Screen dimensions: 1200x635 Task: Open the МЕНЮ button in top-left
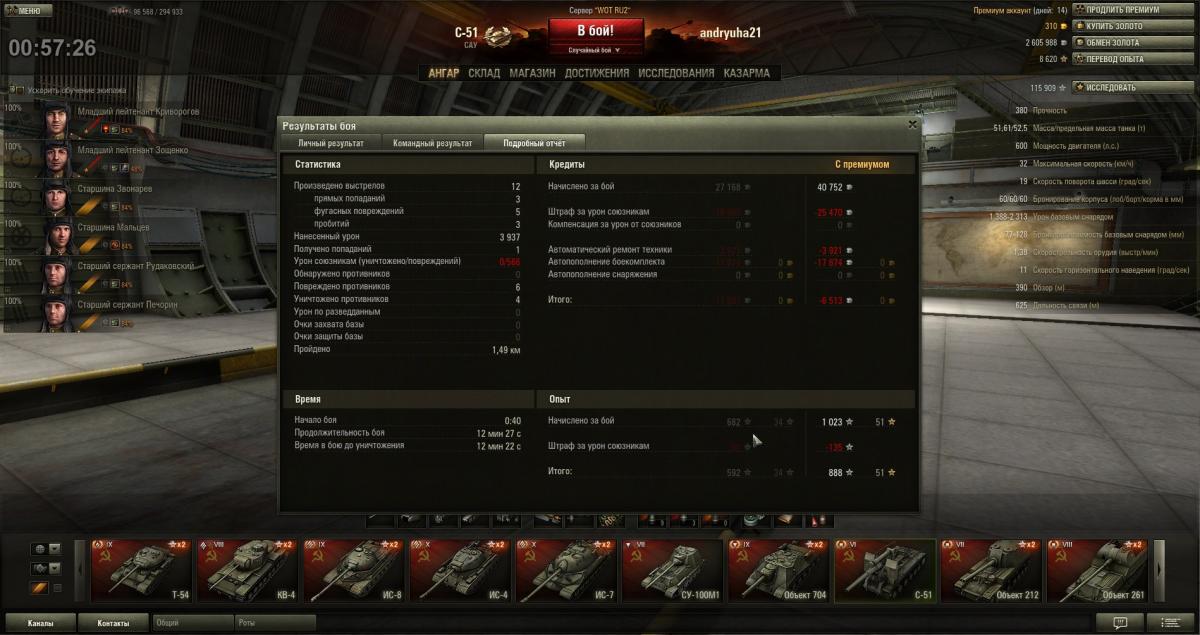(27, 10)
